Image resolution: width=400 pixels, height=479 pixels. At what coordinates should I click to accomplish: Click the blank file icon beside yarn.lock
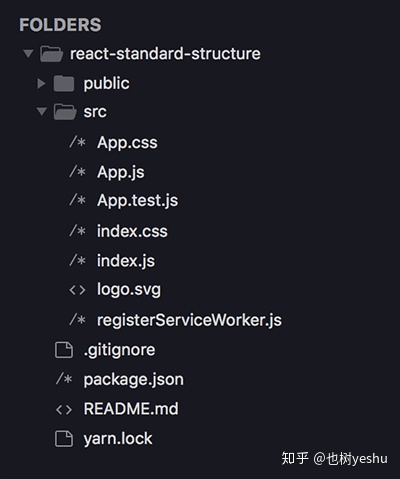point(64,438)
